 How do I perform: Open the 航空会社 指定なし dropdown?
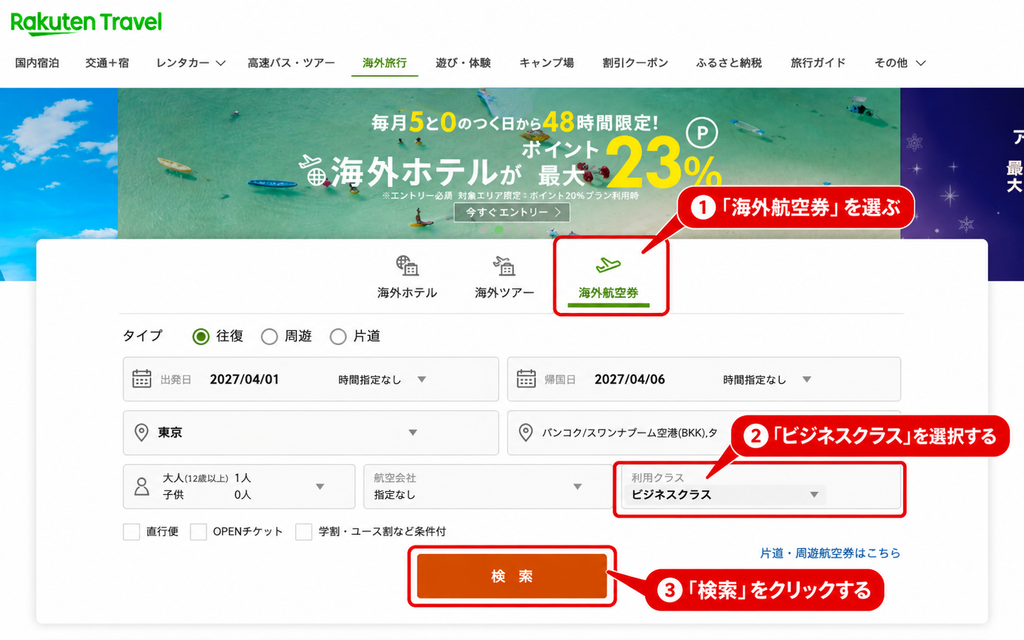coord(487,487)
